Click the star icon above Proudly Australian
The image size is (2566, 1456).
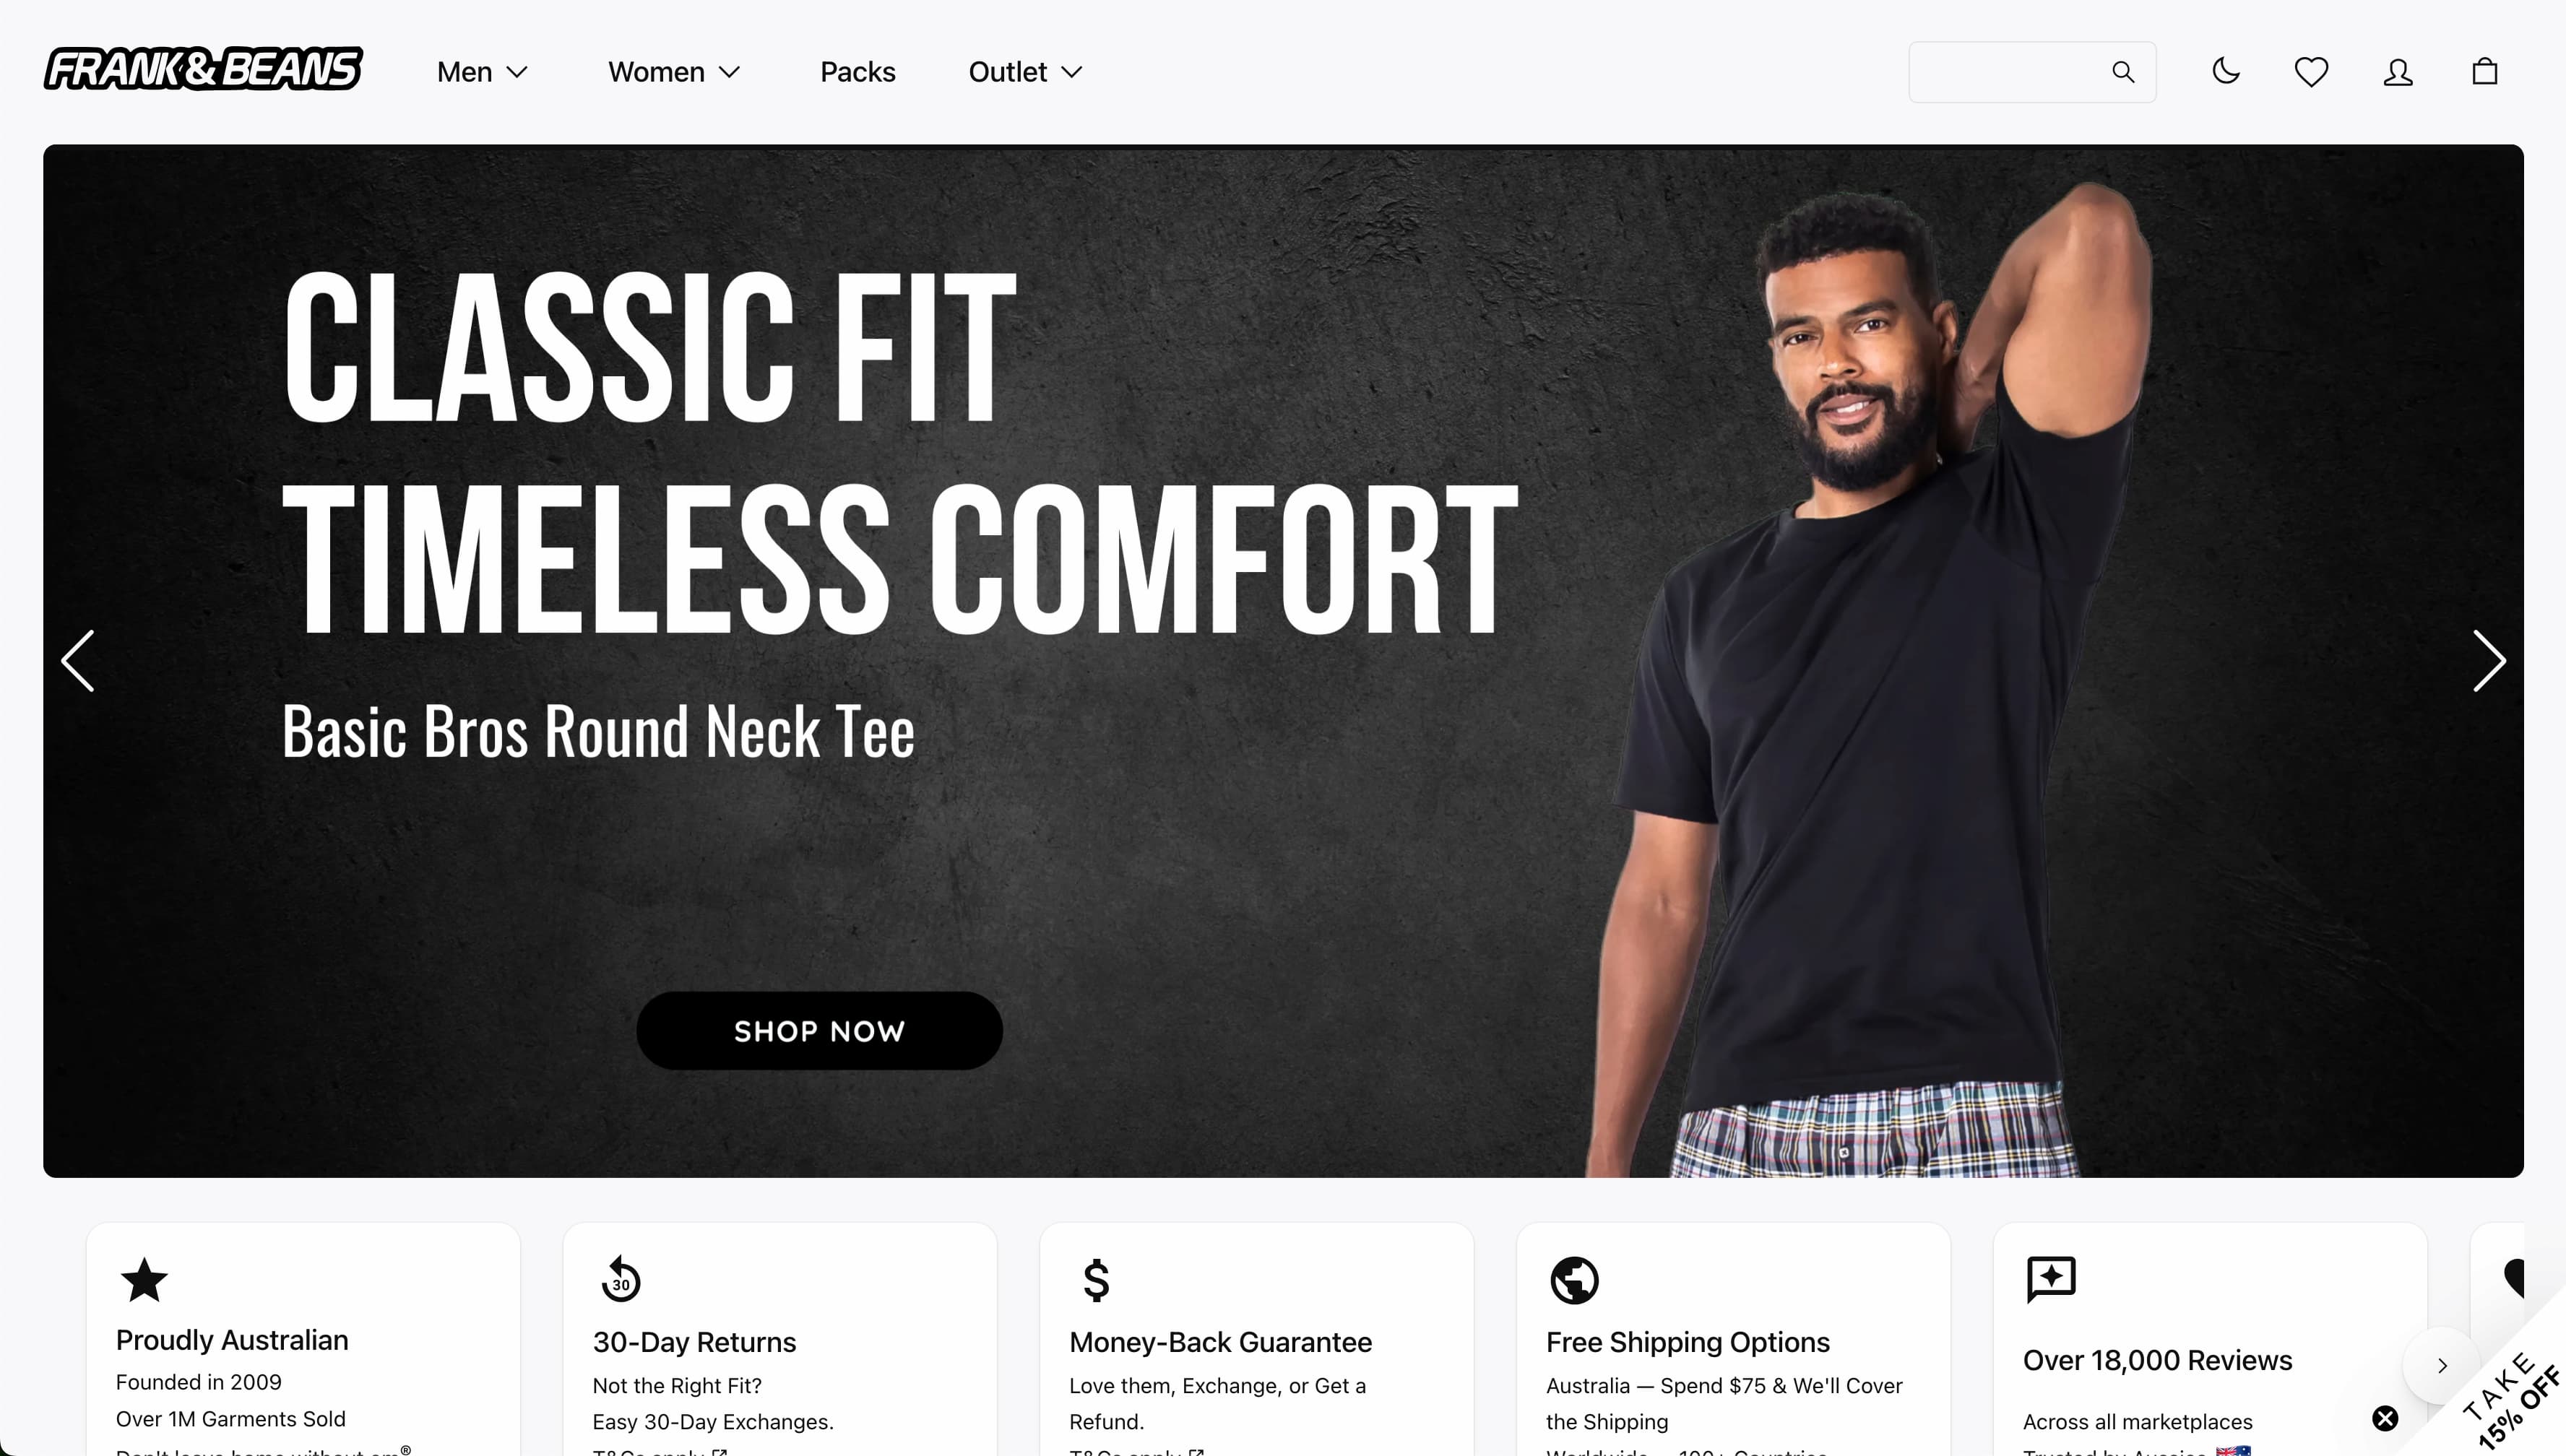pyautogui.click(x=144, y=1279)
